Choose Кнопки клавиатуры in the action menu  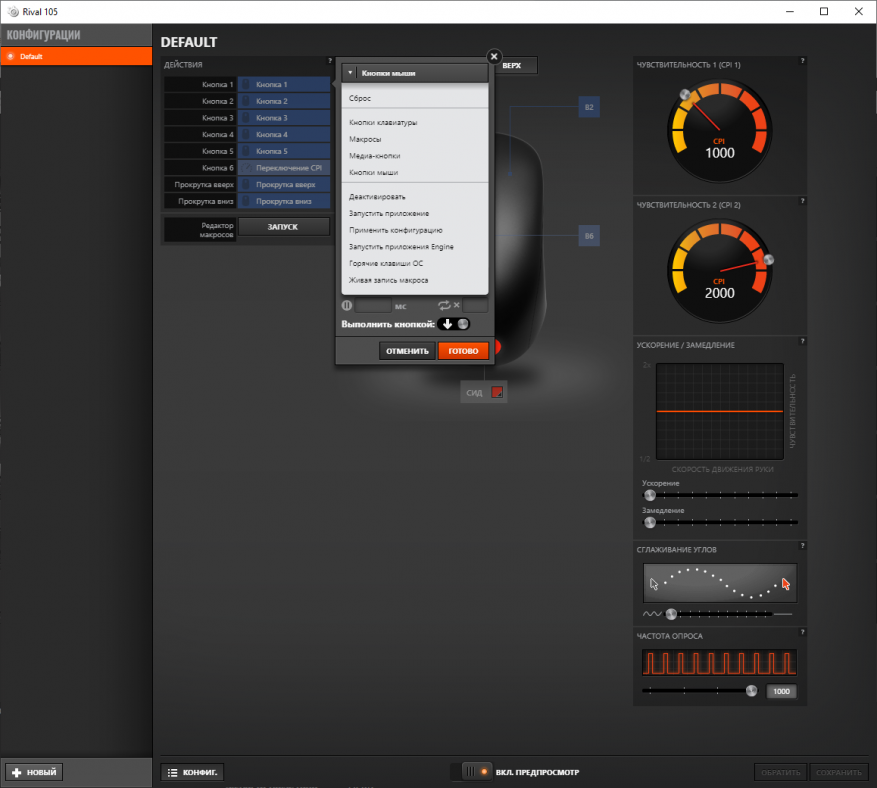414,122
